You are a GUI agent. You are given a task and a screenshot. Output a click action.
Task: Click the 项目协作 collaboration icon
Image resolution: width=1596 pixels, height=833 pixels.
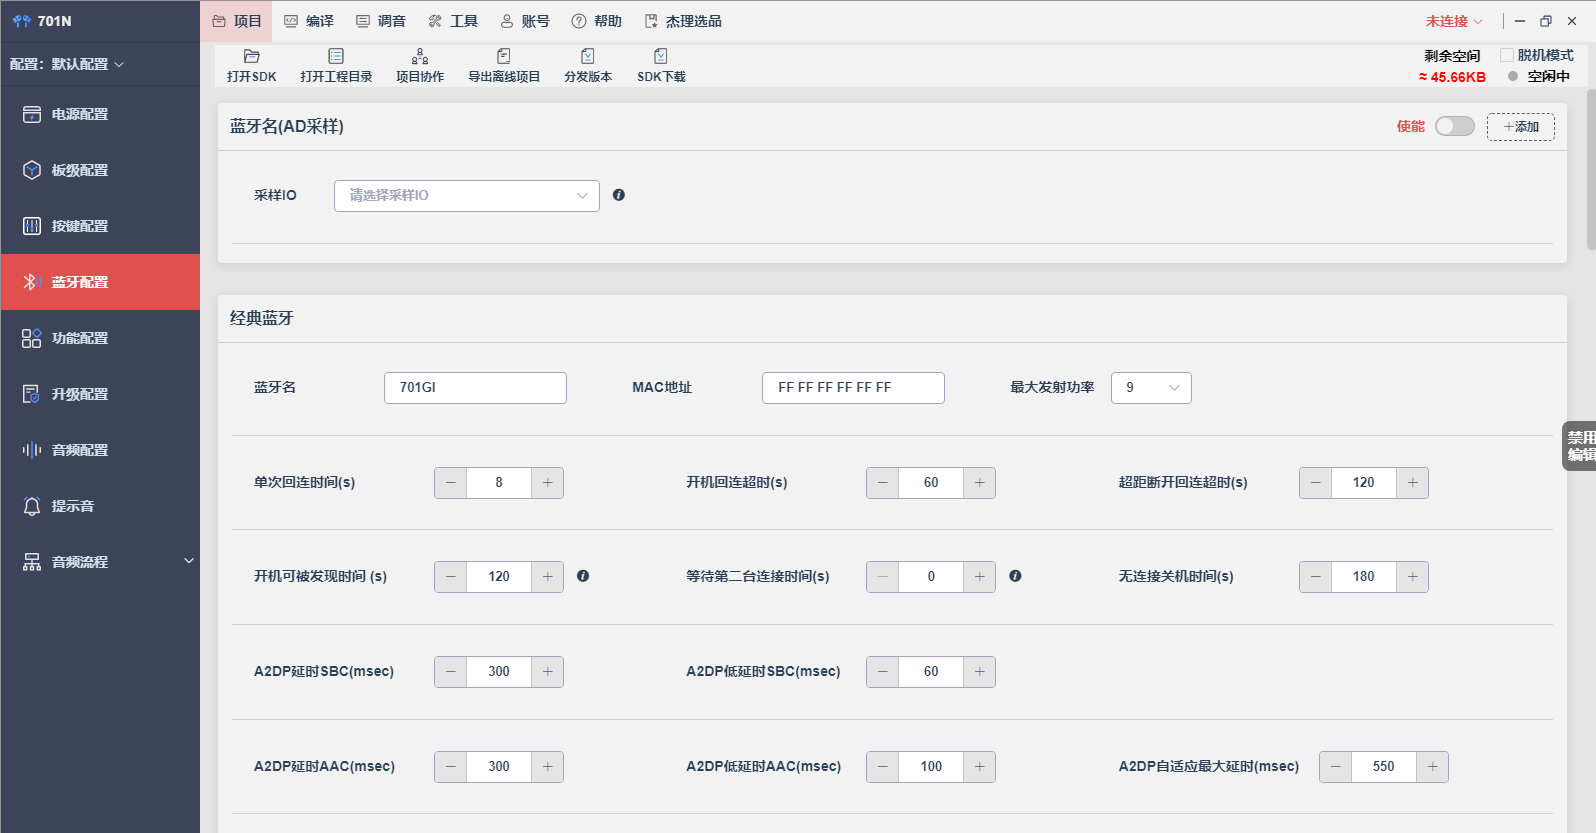[x=420, y=56]
